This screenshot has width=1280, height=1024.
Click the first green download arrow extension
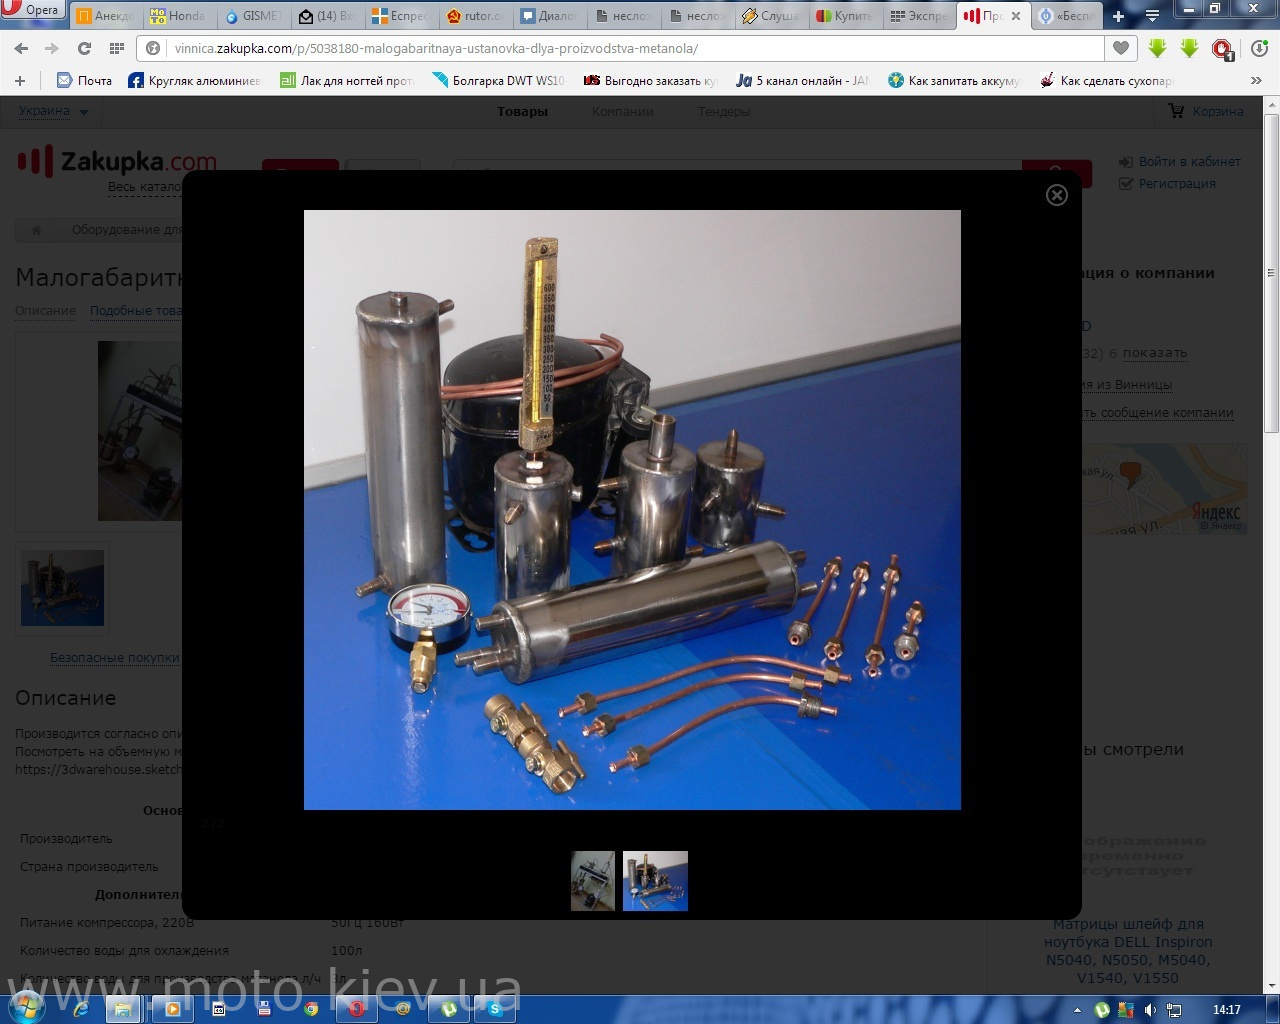tap(1157, 48)
